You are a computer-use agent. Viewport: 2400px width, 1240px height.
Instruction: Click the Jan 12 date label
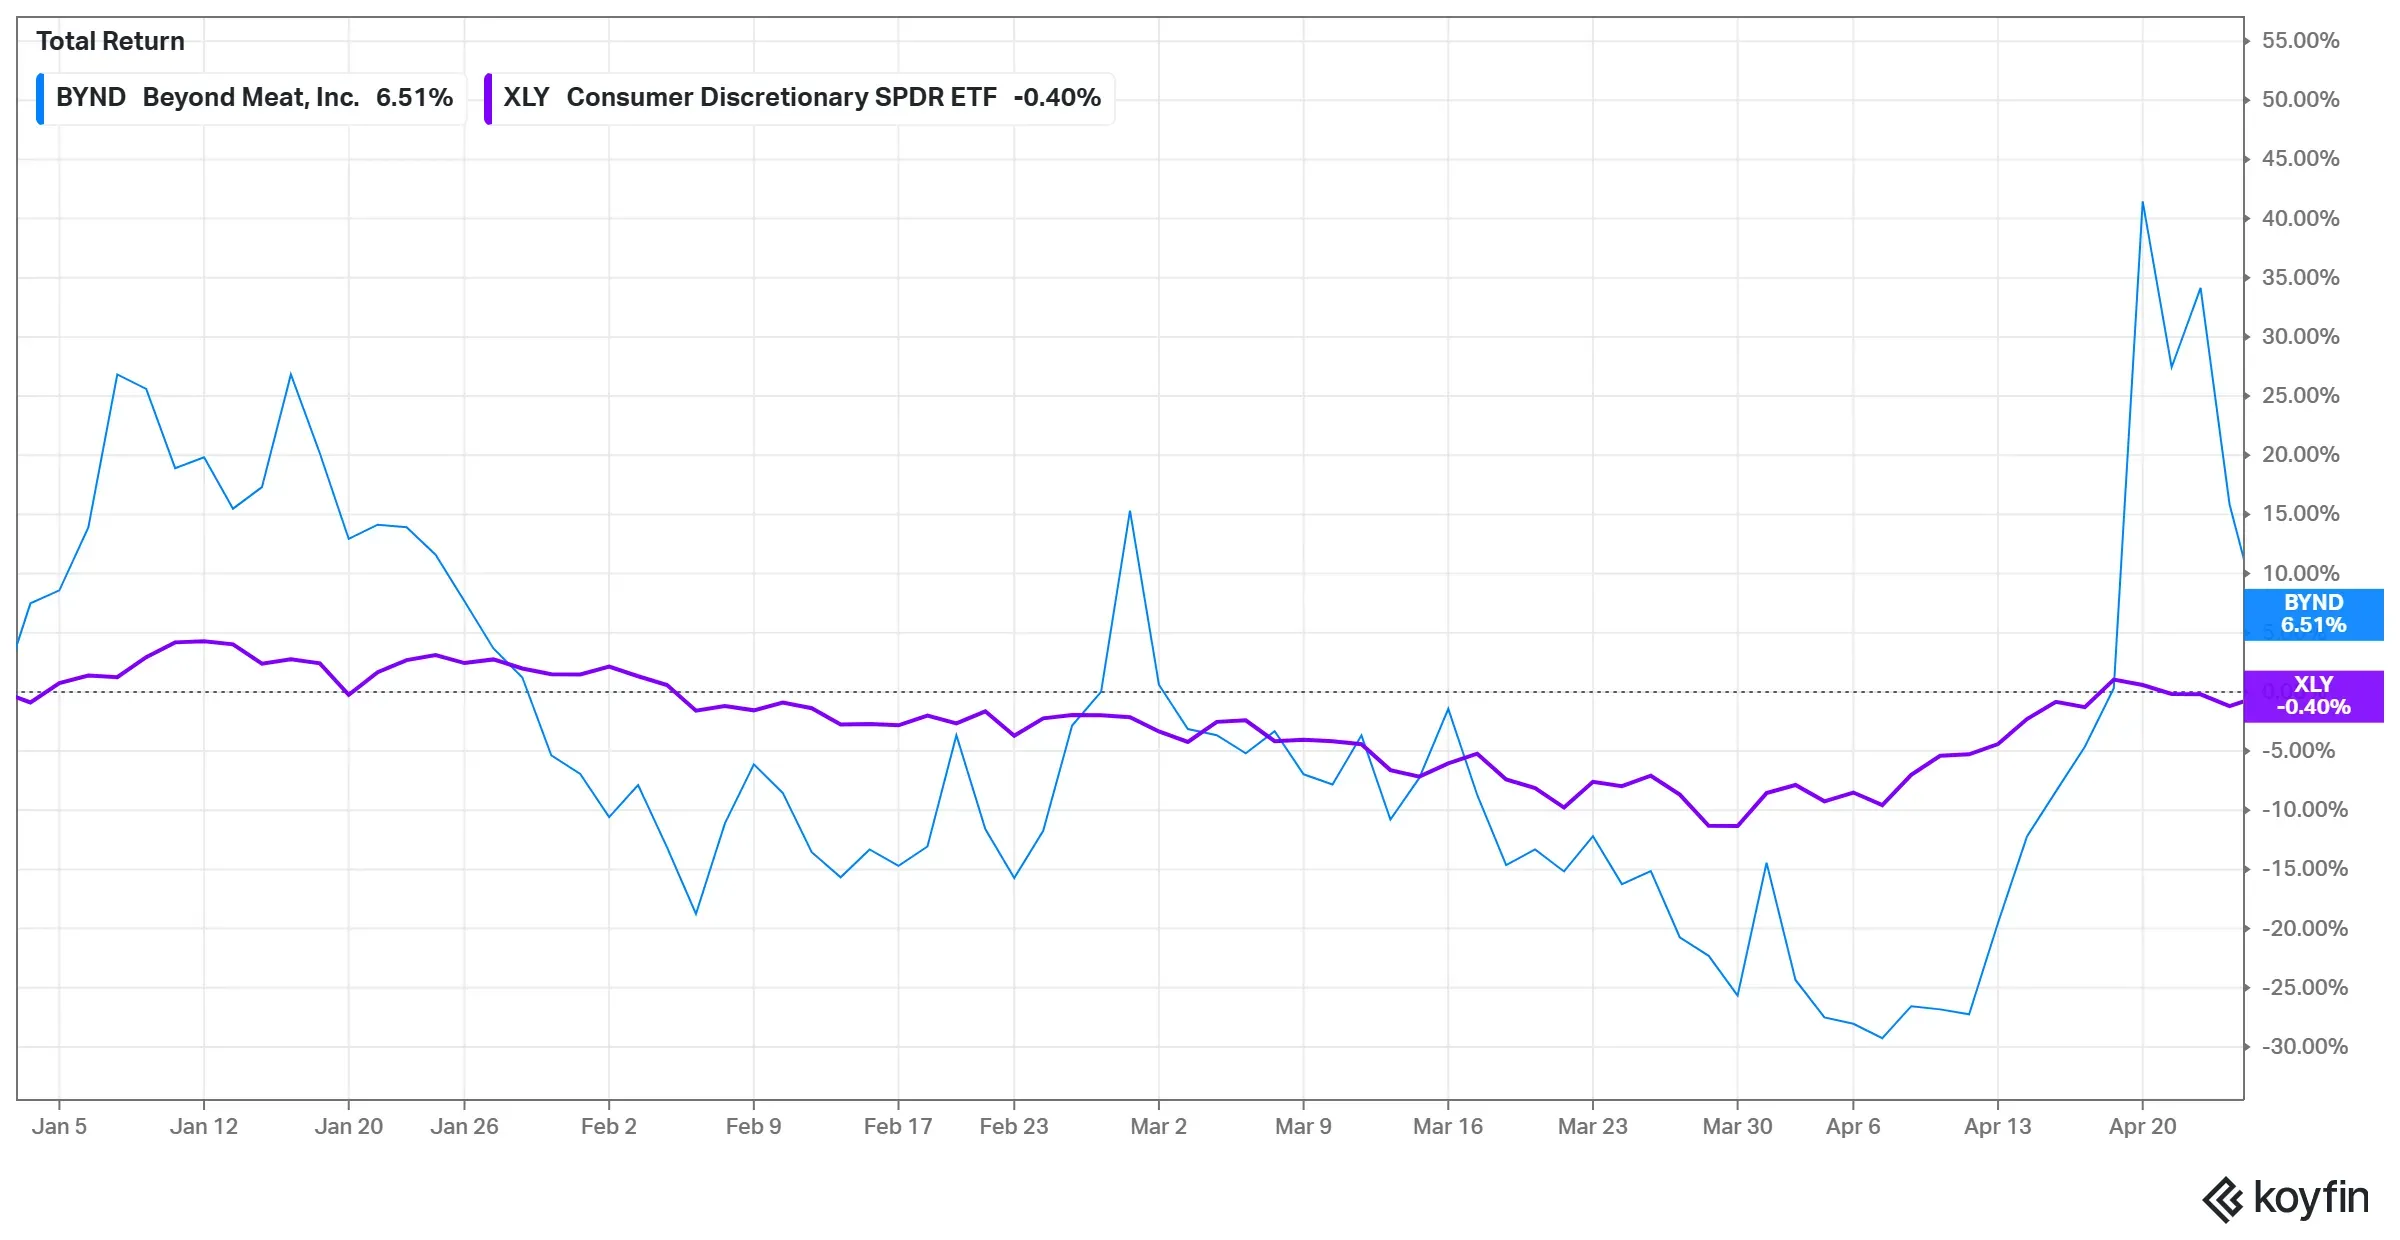click(x=204, y=1126)
